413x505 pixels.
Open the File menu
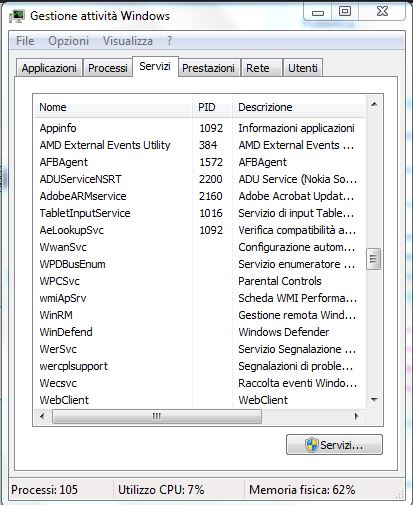coord(25,41)
